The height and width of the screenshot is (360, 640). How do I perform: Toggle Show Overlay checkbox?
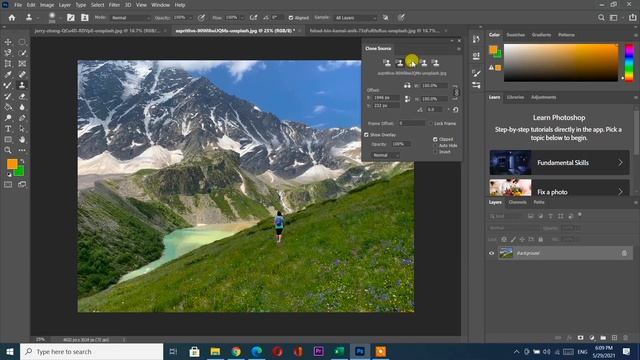point(366,135)
